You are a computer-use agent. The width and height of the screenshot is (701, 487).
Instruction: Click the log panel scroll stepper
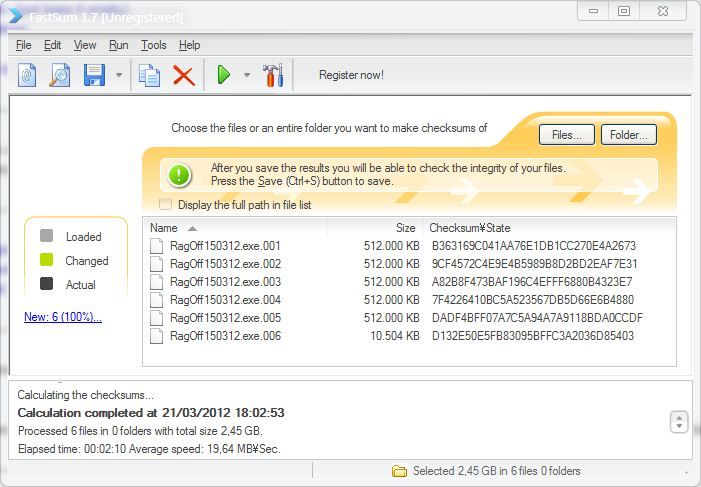tap(679, 422)
